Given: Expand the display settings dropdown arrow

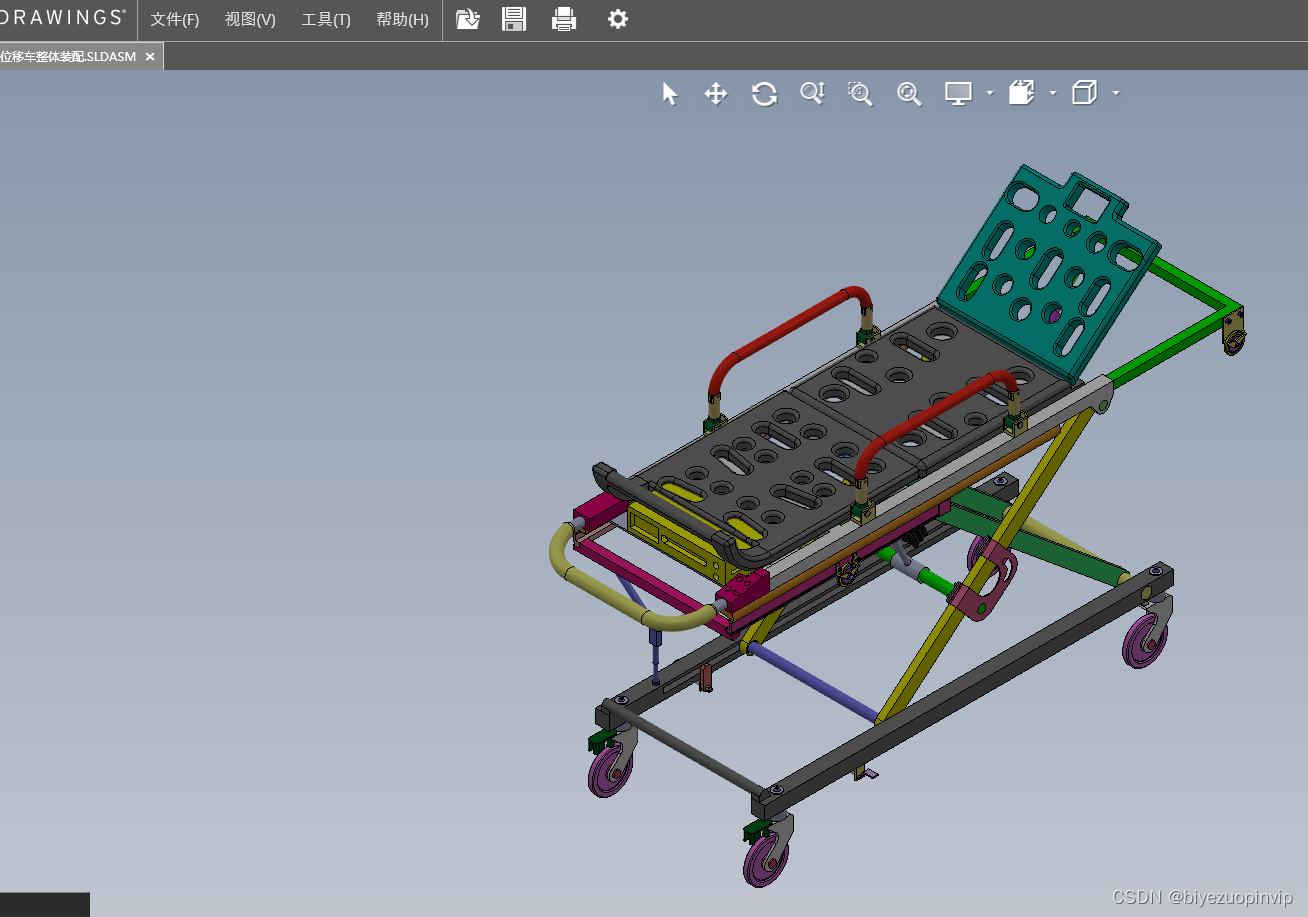Looking at the screenshot, I should point(990,93).
